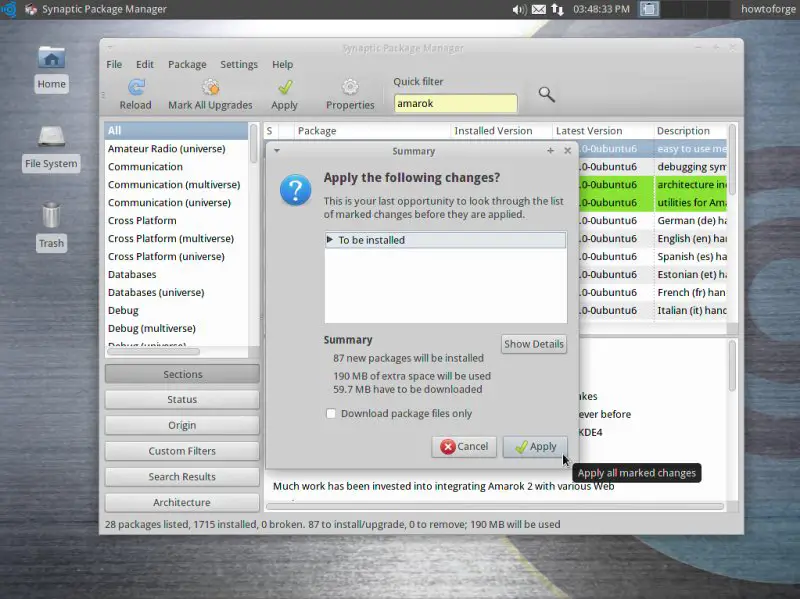
Task: Click the Custom Filters button
Action: [x=182, y=451]
